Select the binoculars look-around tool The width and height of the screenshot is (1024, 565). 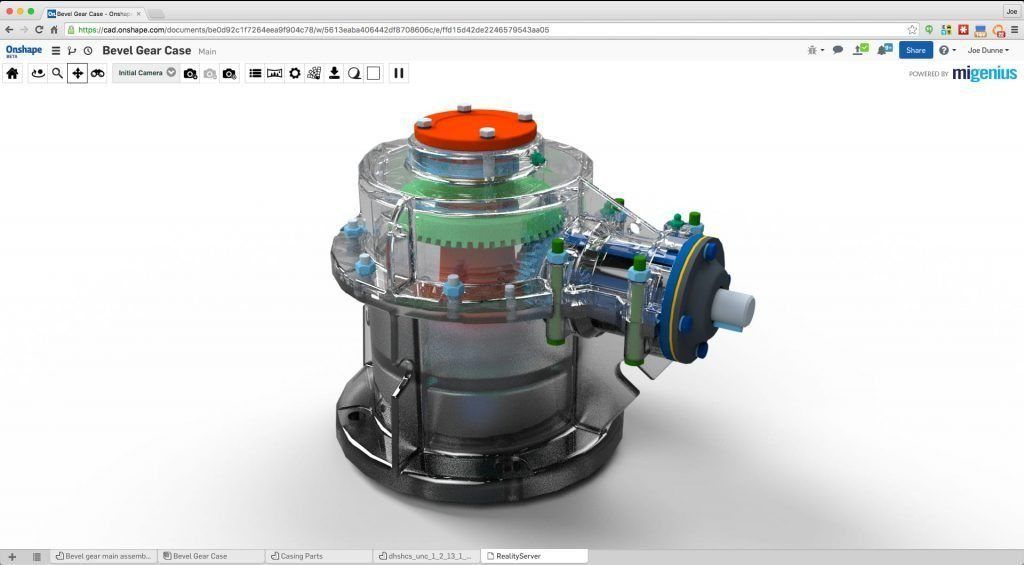pyautogui.click(x=97, y=73)
